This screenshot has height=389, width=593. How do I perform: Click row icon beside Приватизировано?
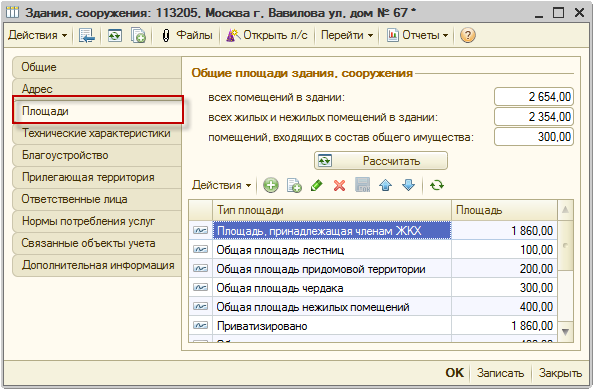point(200,325)
